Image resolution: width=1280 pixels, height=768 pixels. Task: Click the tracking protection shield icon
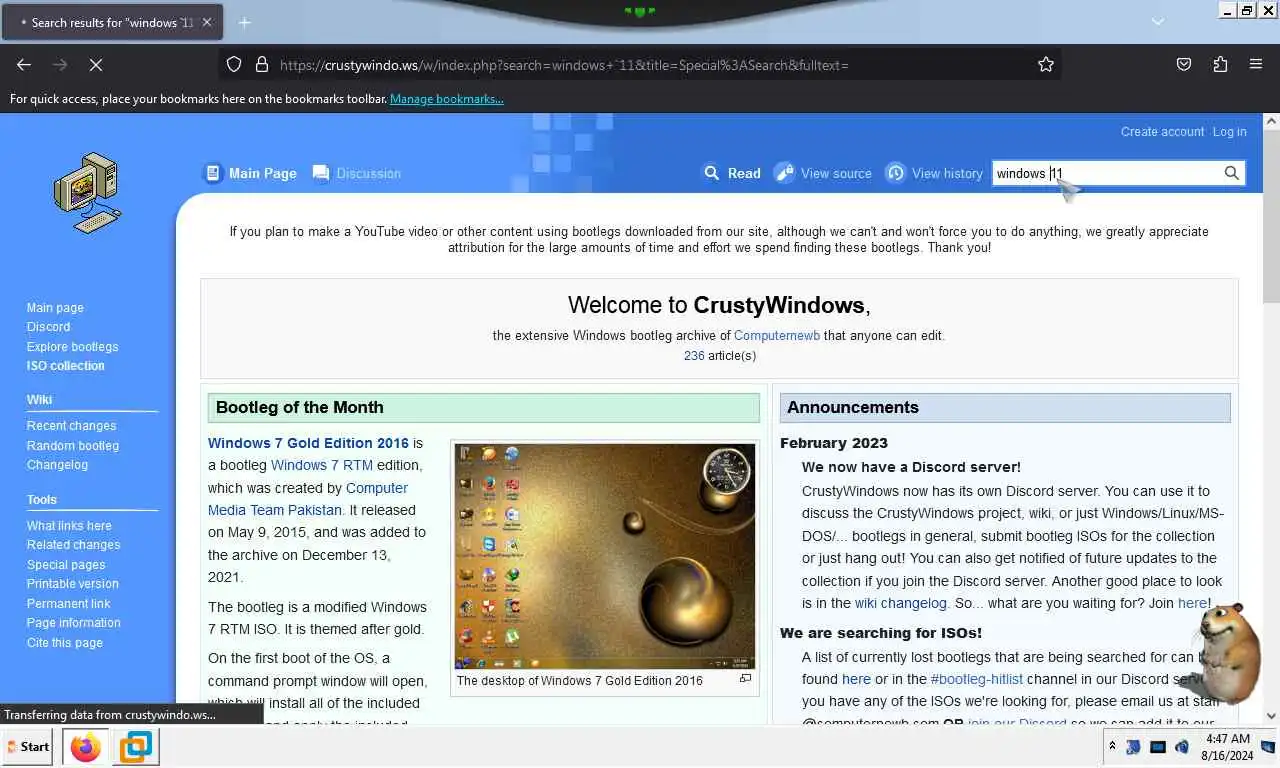coord(234,64)
